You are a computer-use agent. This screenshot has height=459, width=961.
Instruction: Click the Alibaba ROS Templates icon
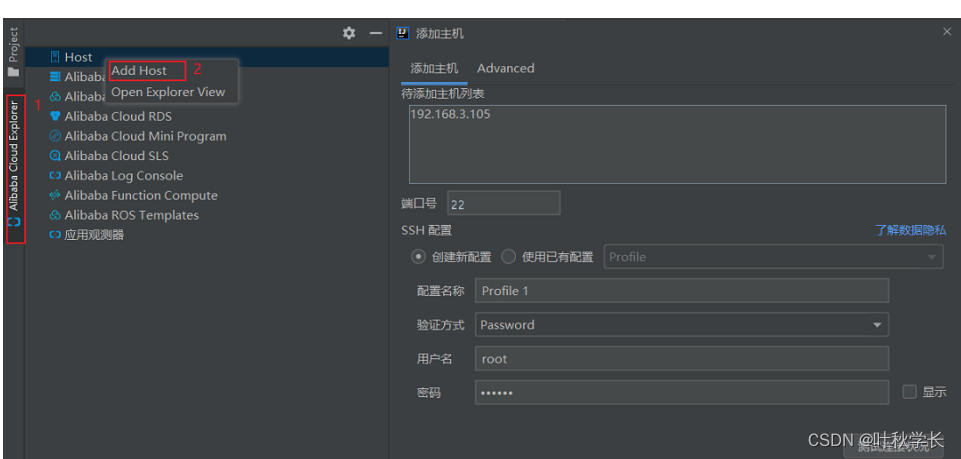[55, 215]
